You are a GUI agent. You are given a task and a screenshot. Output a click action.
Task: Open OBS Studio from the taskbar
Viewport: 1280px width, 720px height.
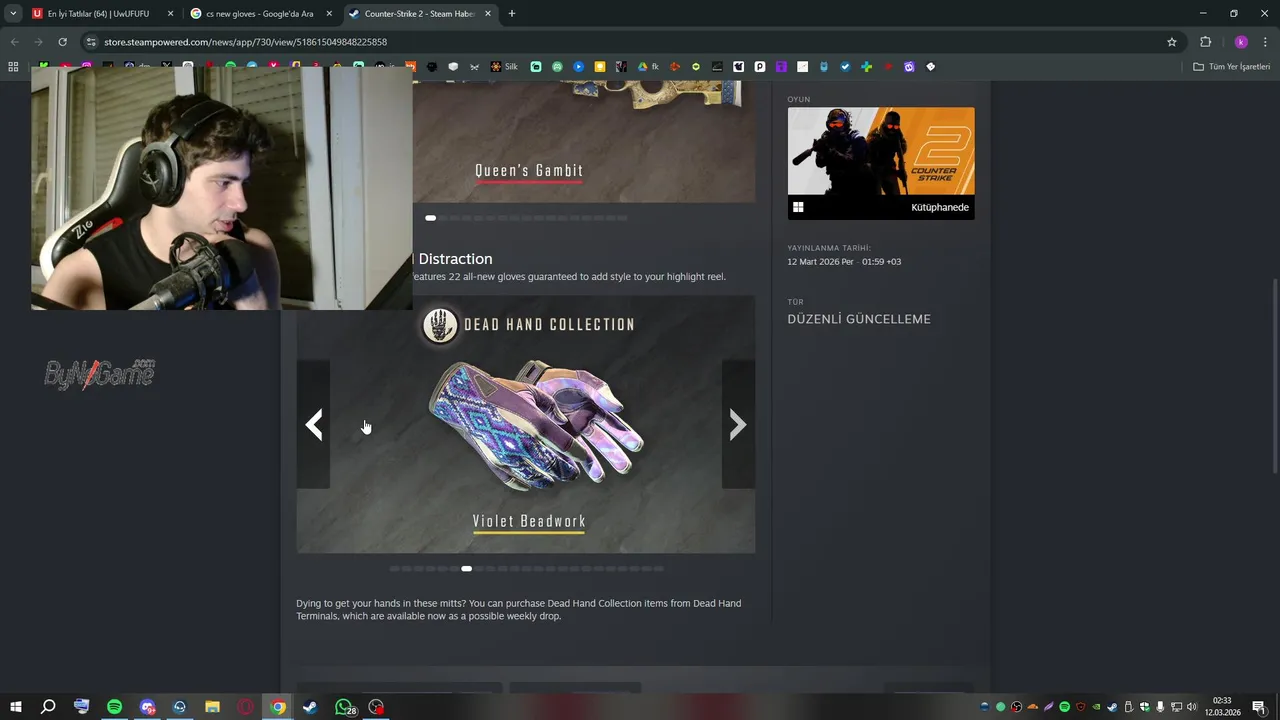coord(376,707)
